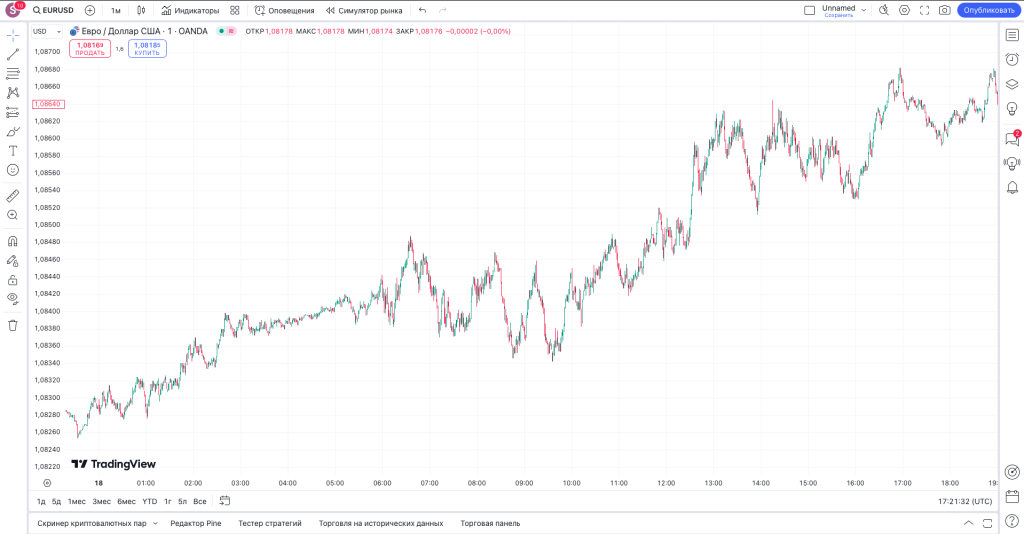Toggle stay in drawing mode
Screen dimensions: 1024x534
click(x=12, y=260)
